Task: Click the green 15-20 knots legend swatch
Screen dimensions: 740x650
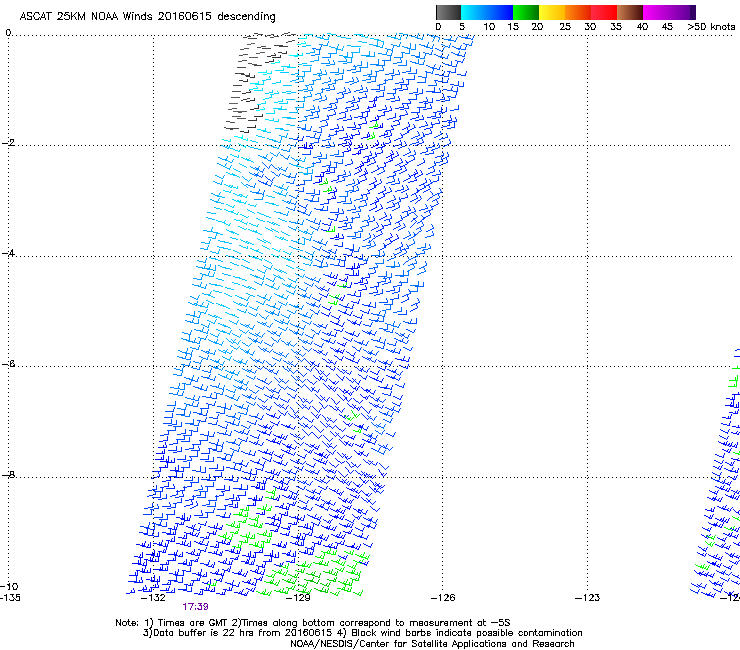Action: tap(526, 12)
